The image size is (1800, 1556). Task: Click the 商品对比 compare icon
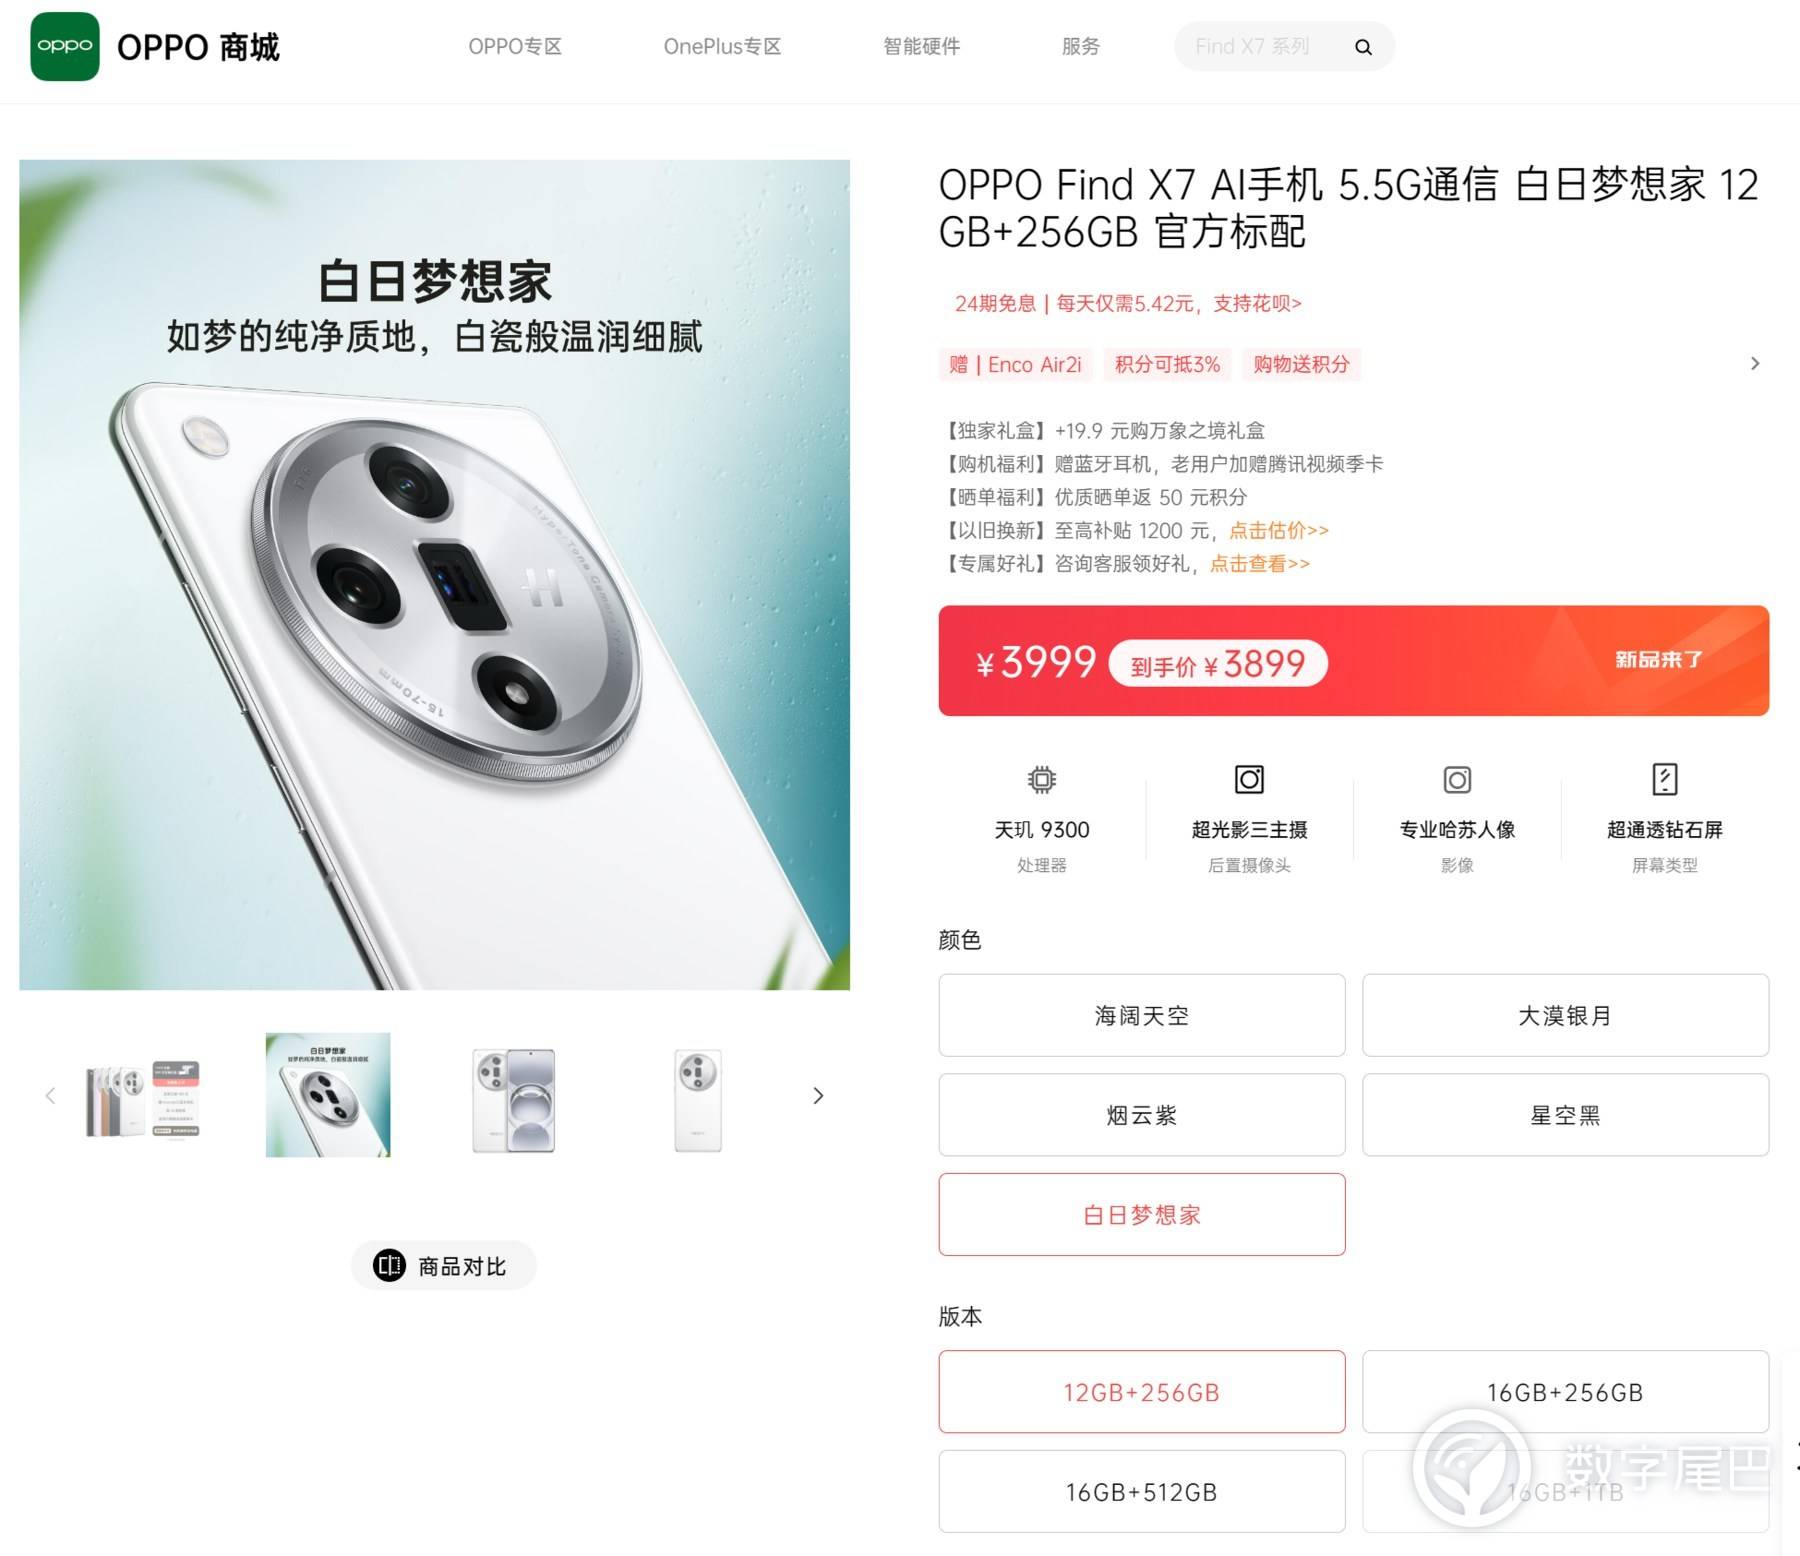[x=389, y=1265]
